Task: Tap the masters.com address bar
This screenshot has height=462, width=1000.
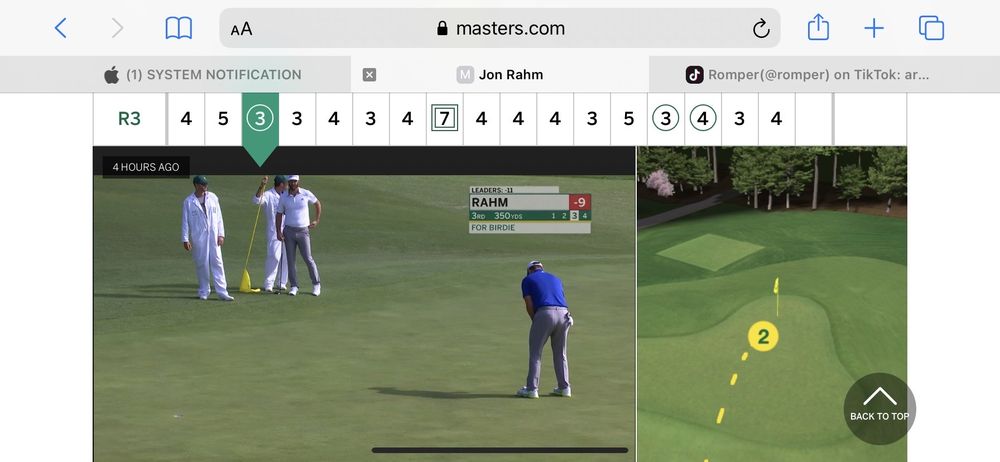Action: coord(500,28)
